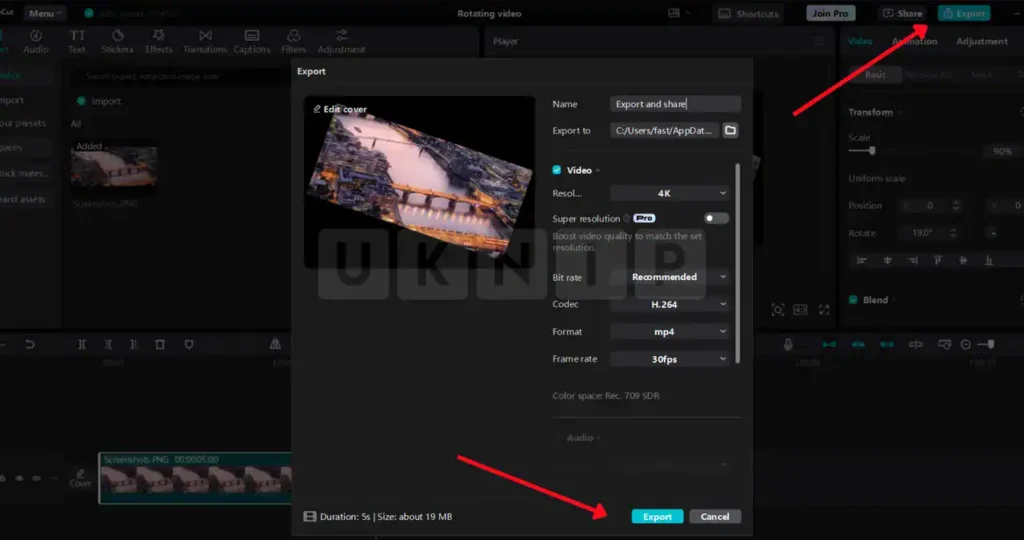
Task: Toggle the middle green linkage icon
Action: click(858, 344)
